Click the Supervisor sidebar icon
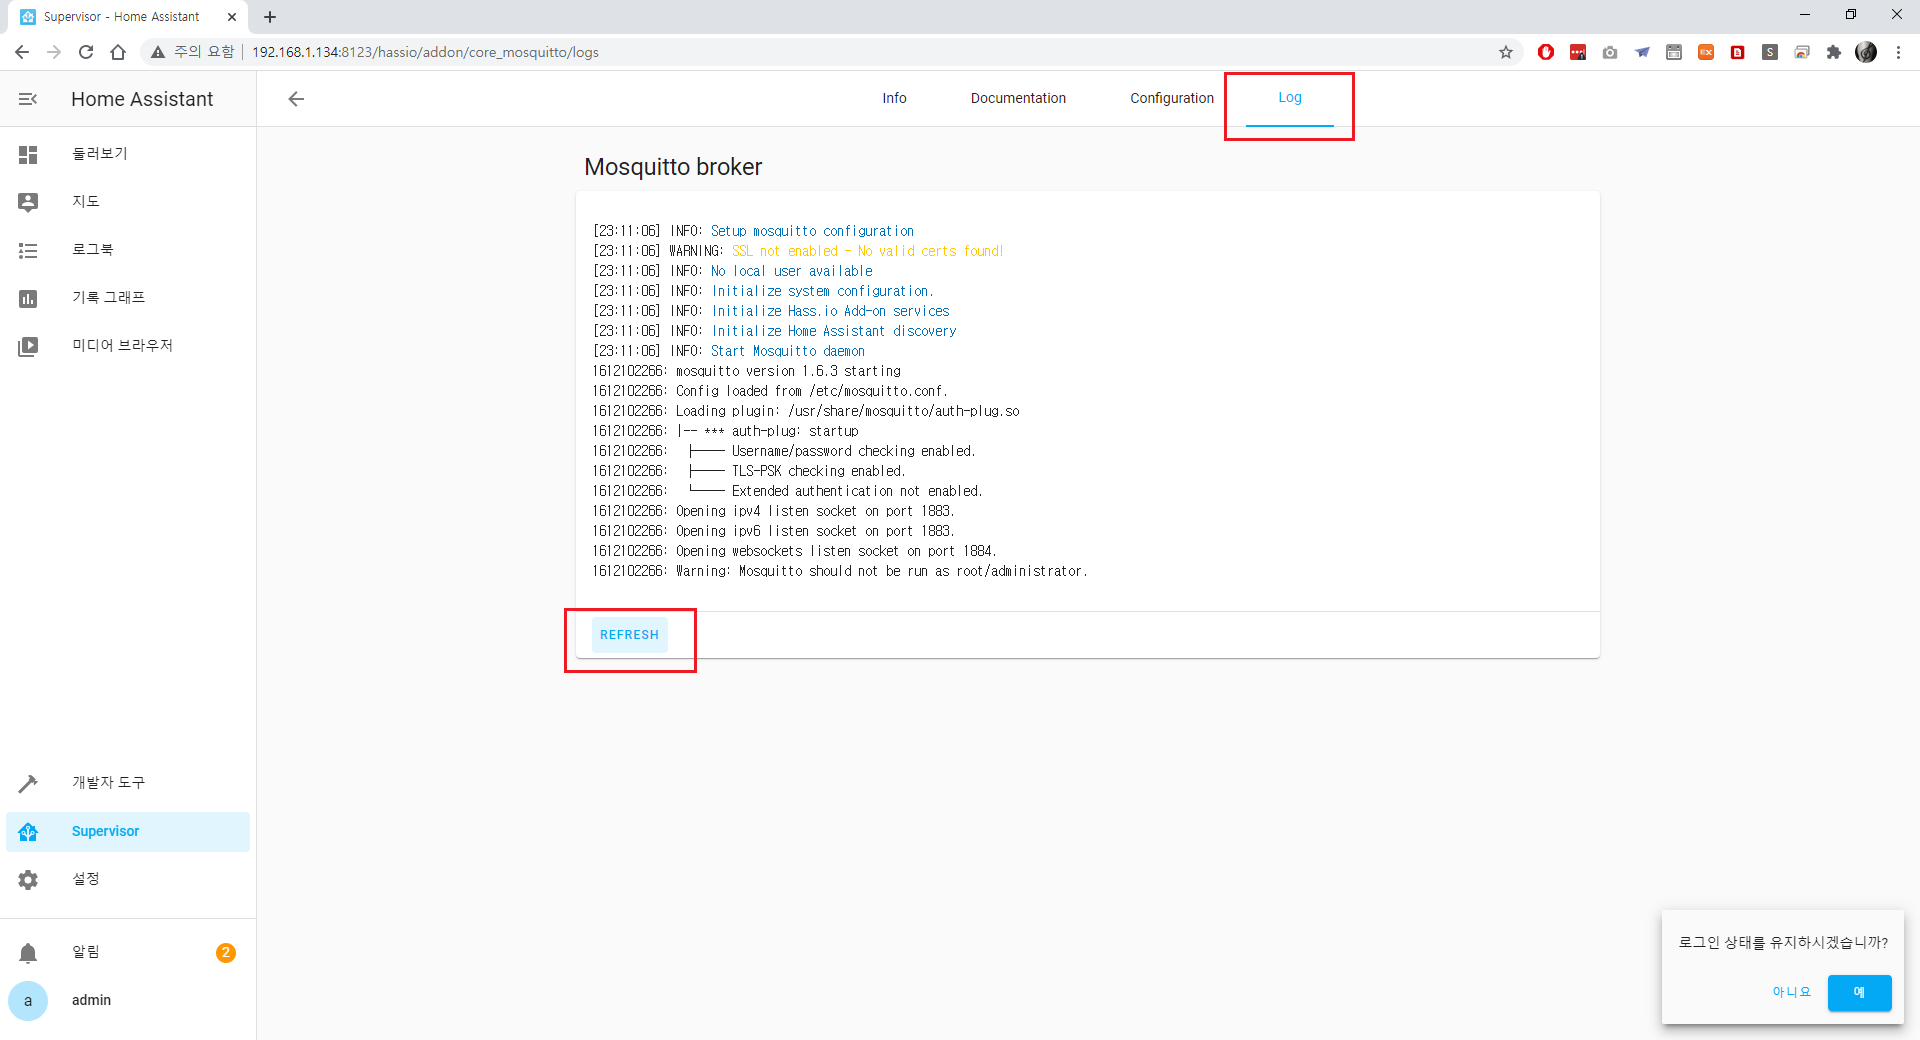This screenshot has height=1040, width=1920. [x=28, y=832]
